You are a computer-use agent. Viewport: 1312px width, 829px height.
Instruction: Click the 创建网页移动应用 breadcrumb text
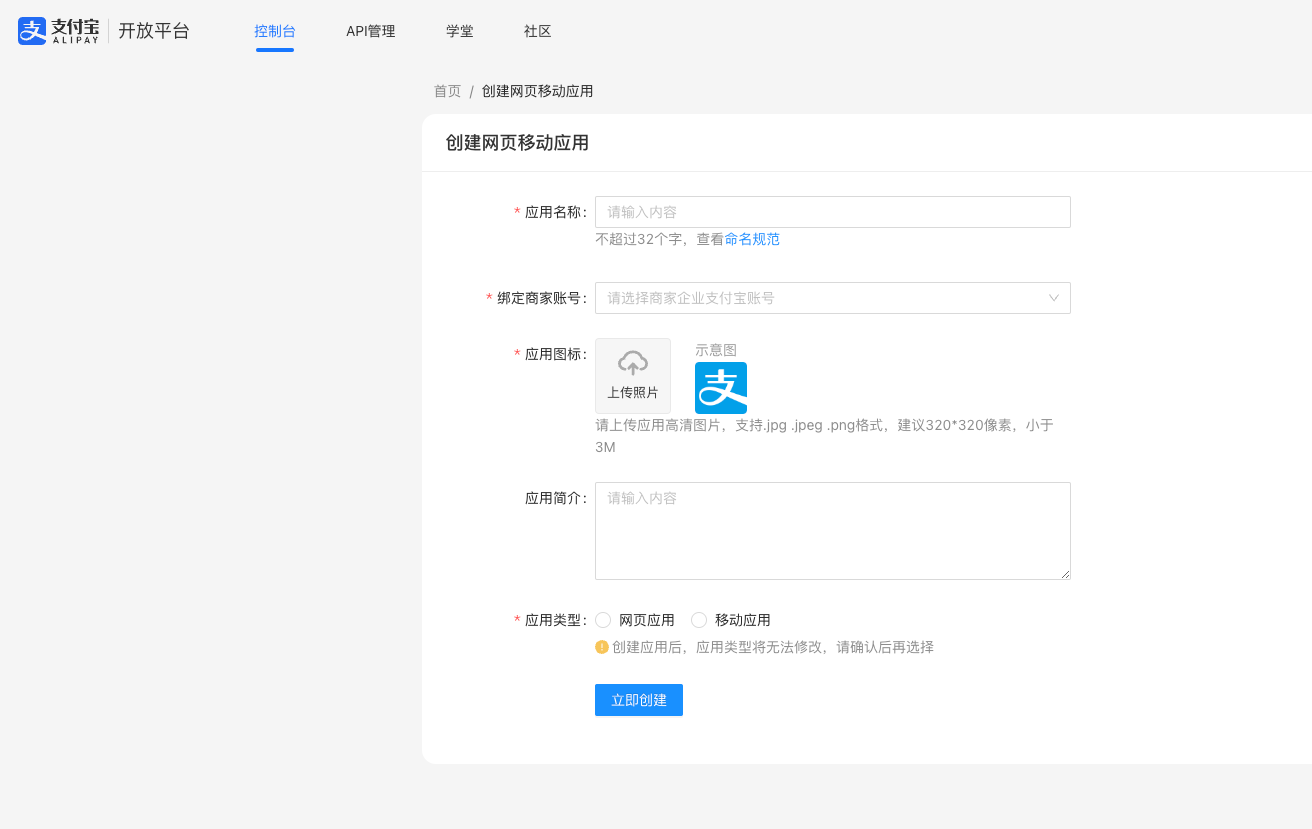coord(538,91)
